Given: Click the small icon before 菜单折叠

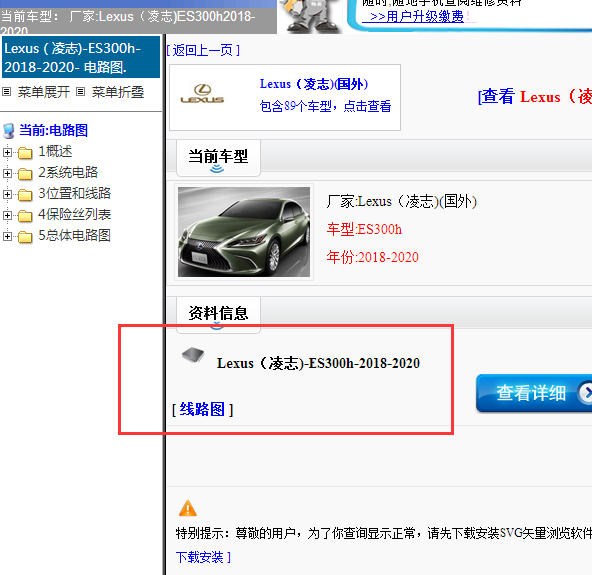Looking at the screenshot, I should click(80, 91).
